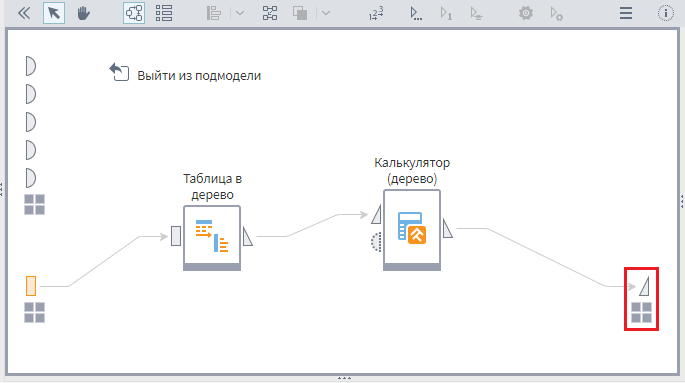Activate the hand pan tool
Viewport: 685px width, 383px height.
click(83, 13)
